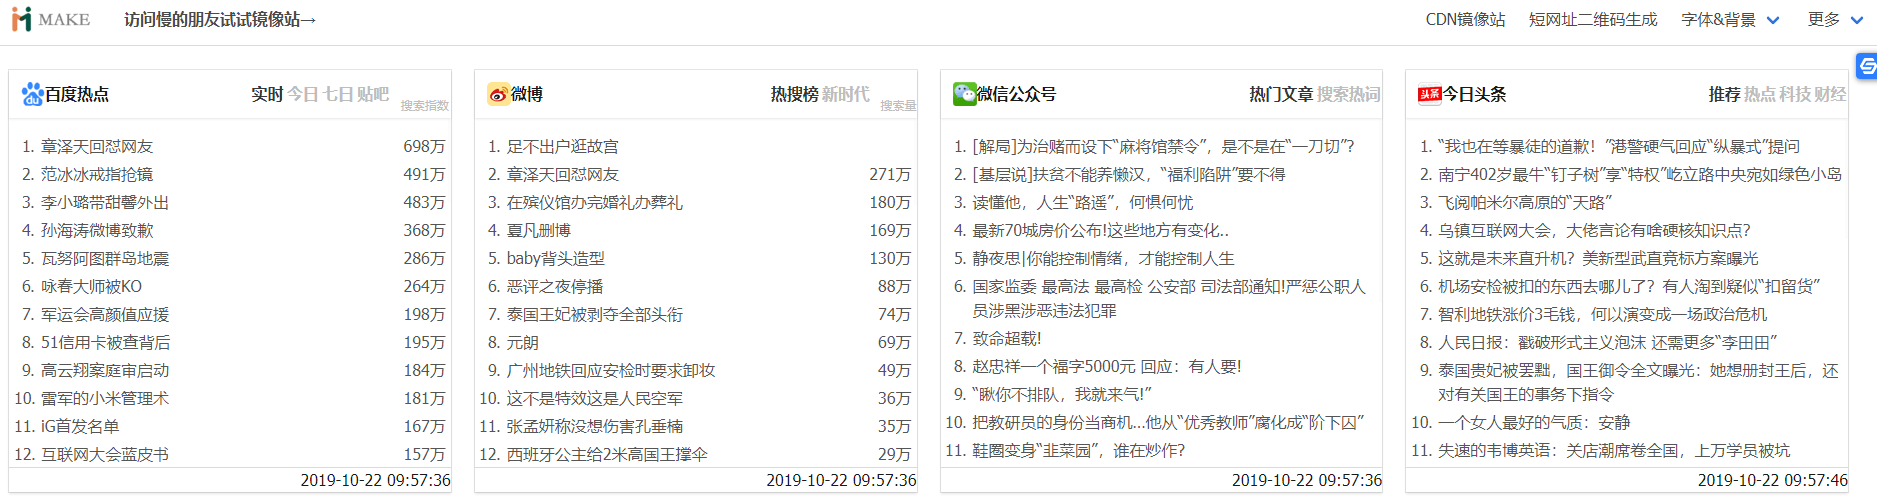Select 搜索热词 tab in WeChat panel

1348,94
